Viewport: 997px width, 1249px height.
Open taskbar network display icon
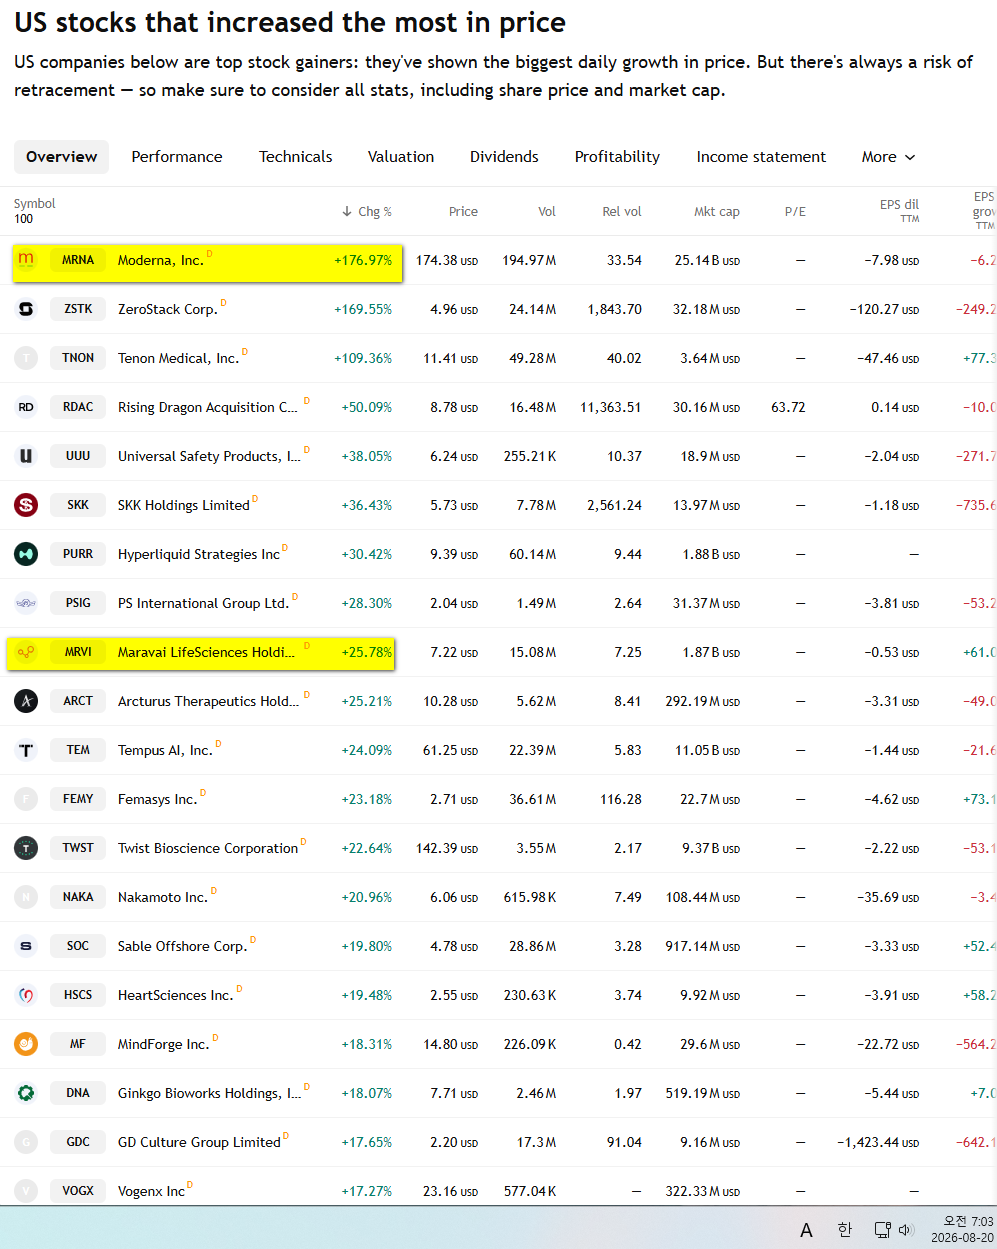coord(882,1230)
